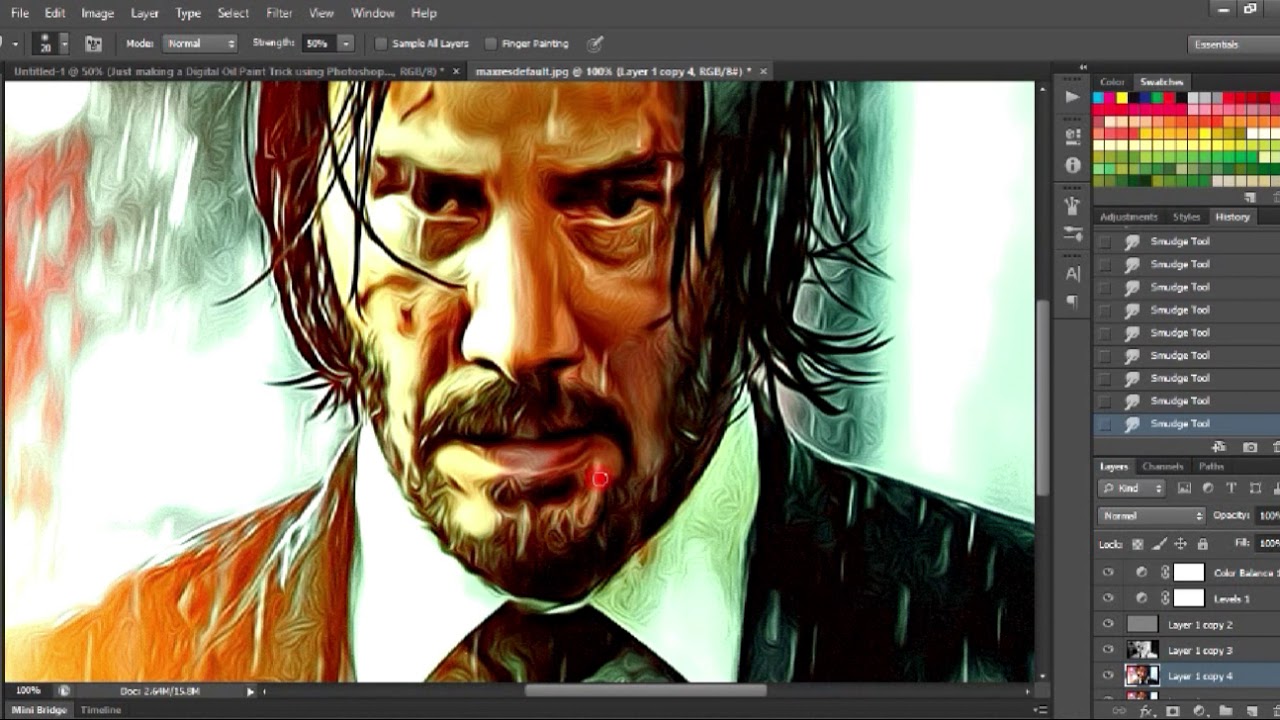Create new document from current history state
The height and width of the screenshot is (720, 1280).
[1219, 447]
